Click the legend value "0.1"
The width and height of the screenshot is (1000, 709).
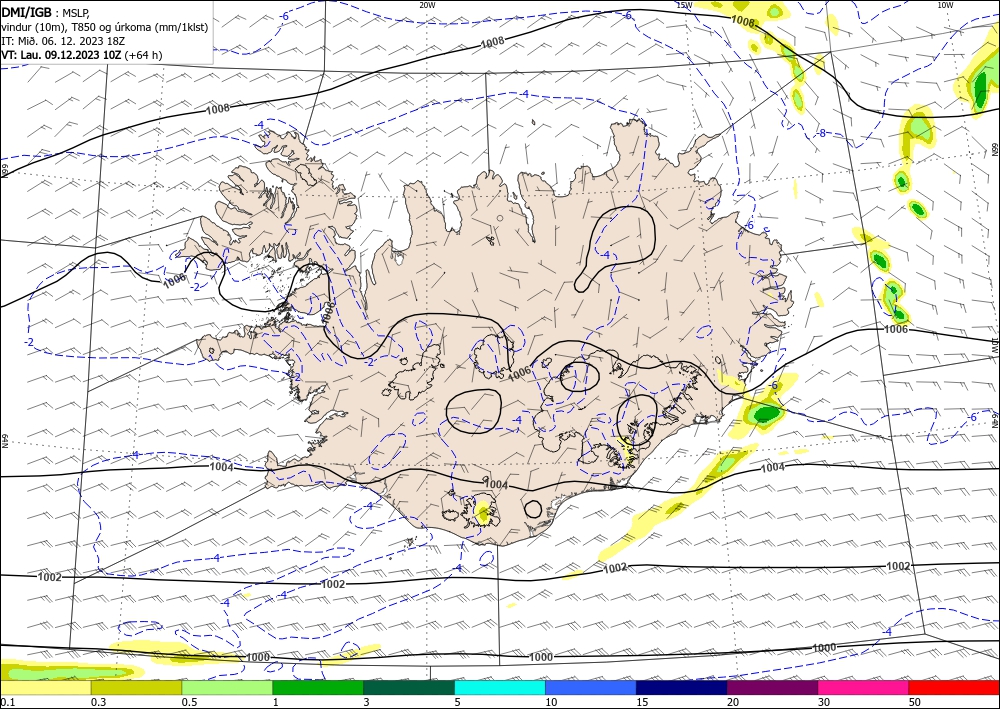(6, 702)
